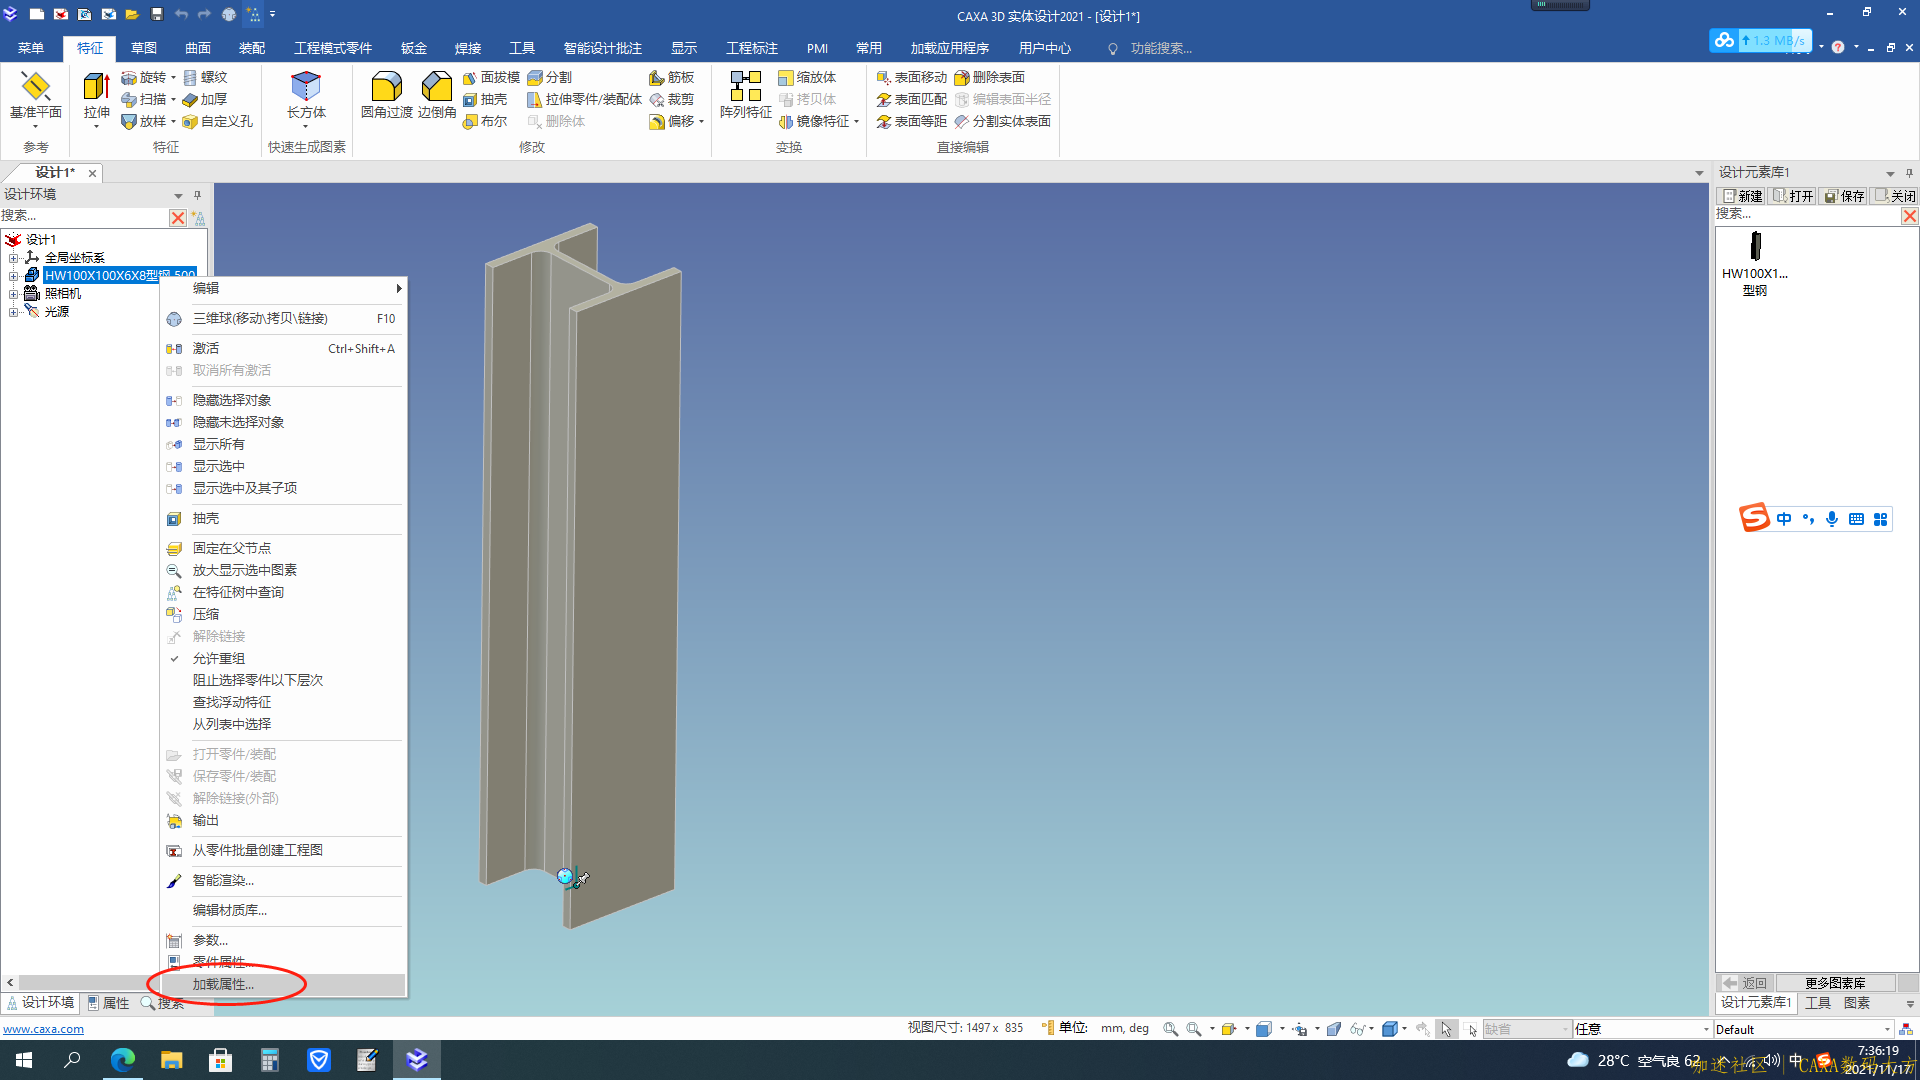
Task: Select the 缩放体 scale body tool
Action: click(x=807, y=77)
